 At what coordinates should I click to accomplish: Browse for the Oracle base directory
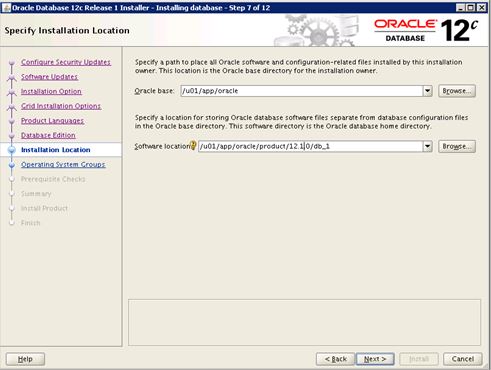(x=457, y=91)
